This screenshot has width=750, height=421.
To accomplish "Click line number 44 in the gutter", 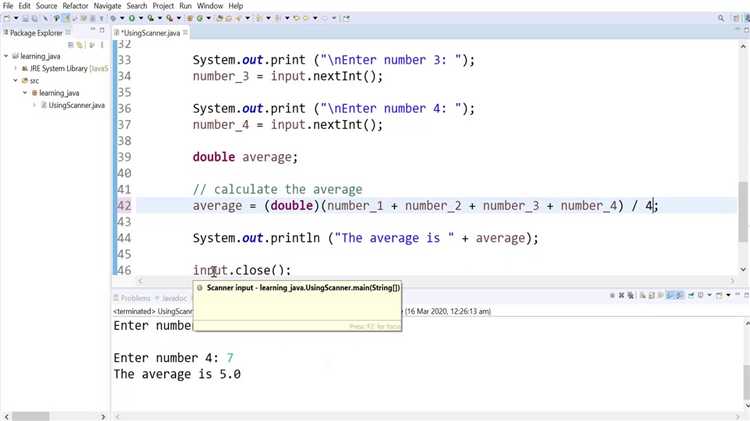I will [124, 238].
